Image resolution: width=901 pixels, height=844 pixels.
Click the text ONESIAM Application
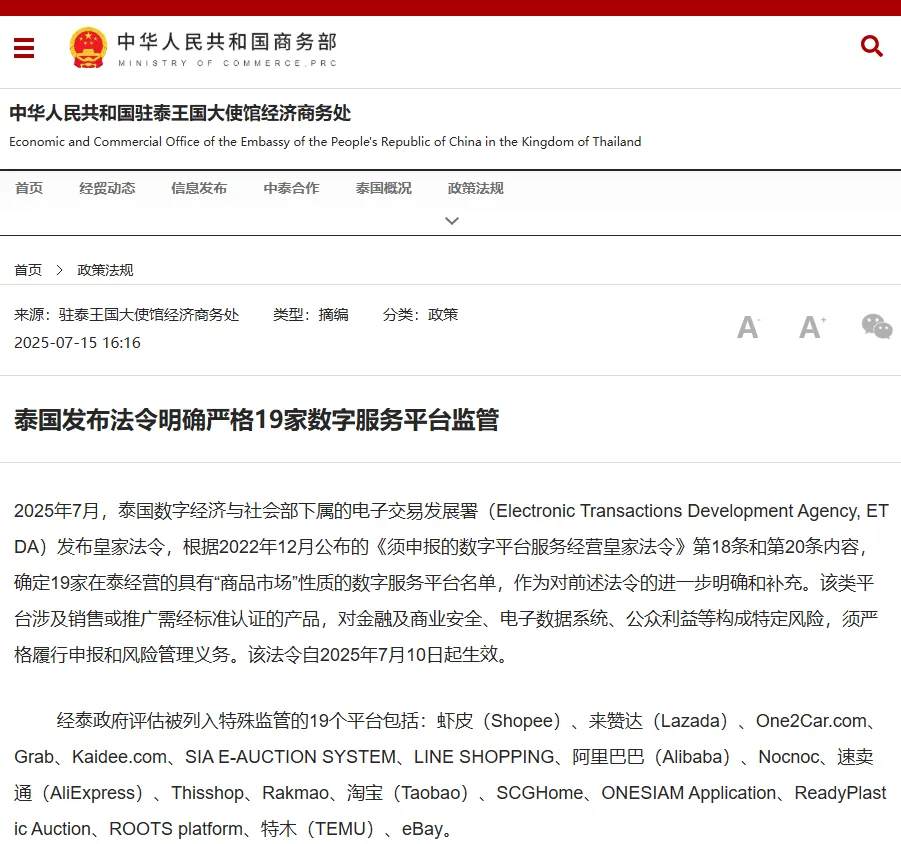click(689, 793)
